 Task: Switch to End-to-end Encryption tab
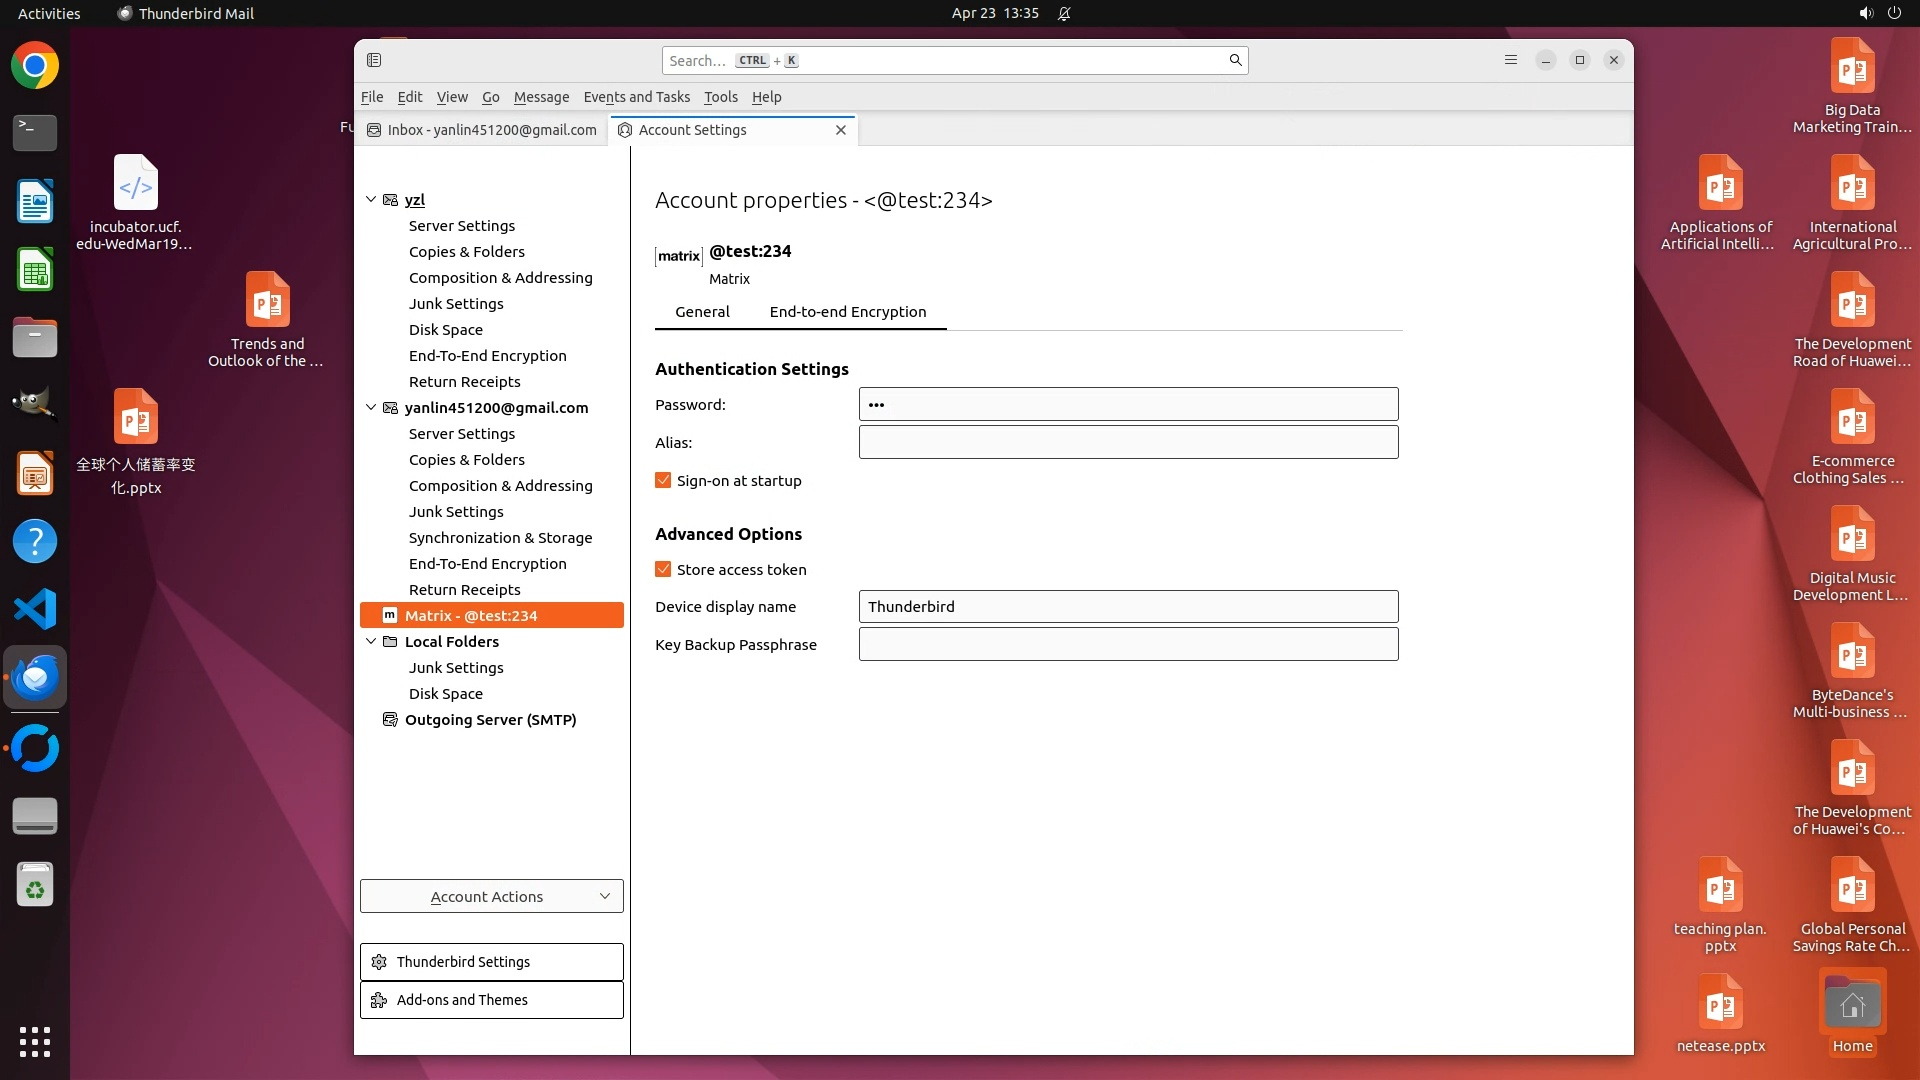click(847, 312)
